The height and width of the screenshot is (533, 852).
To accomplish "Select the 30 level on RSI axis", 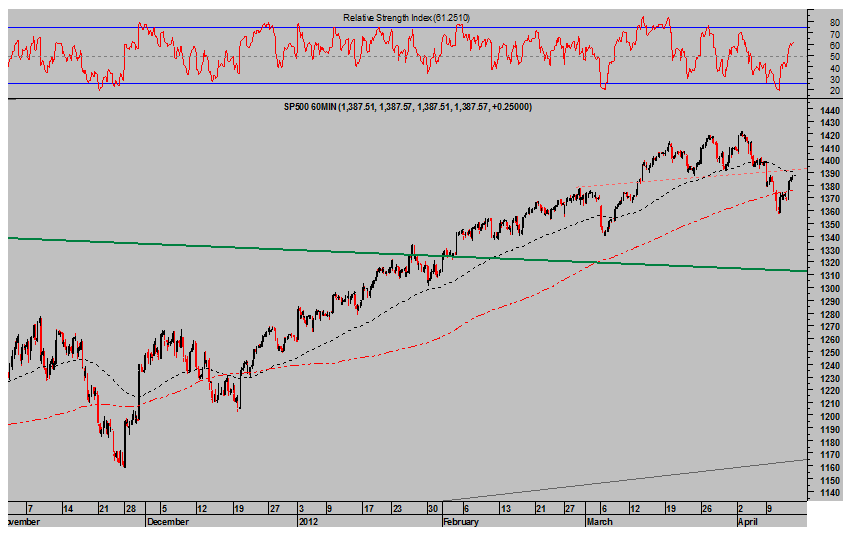I will click(835, 79).
